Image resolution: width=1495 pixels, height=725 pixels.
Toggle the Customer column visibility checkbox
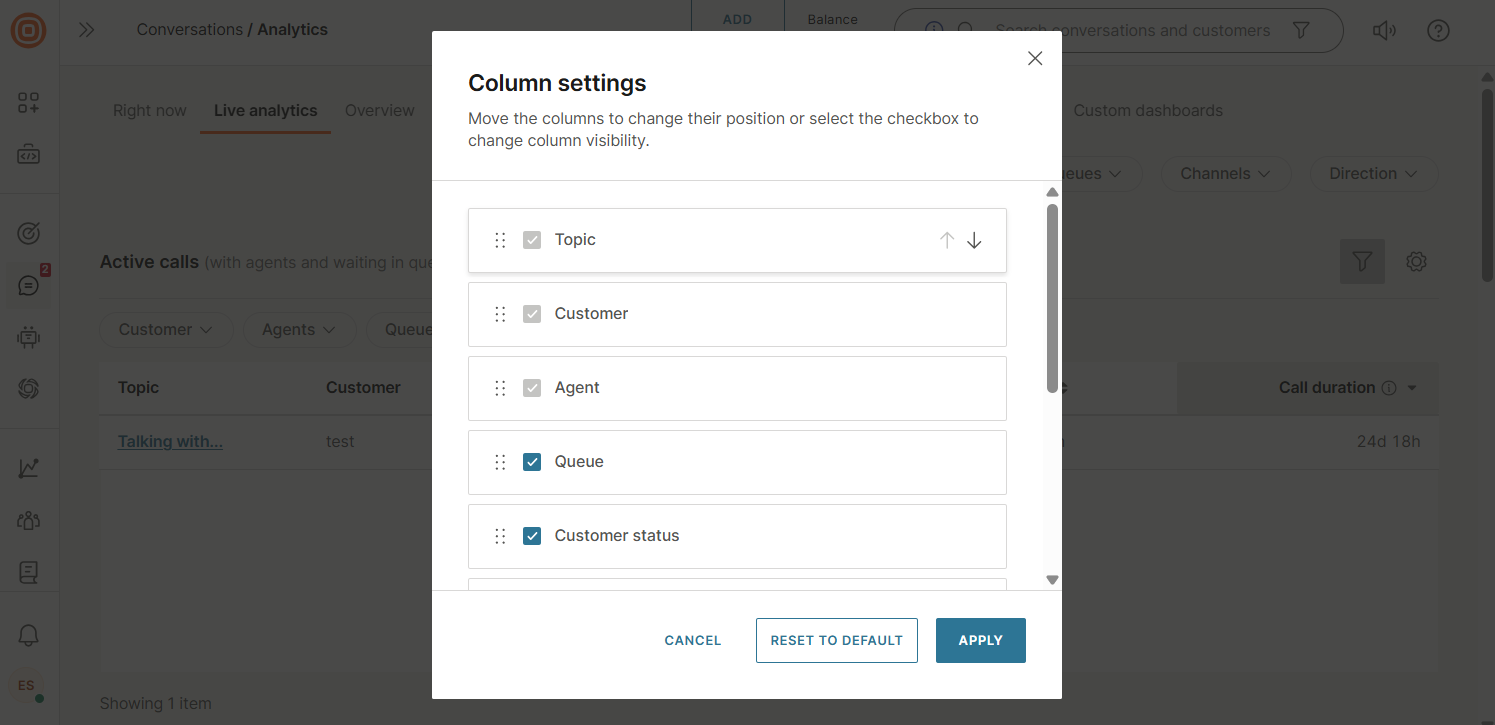[532, 313]
